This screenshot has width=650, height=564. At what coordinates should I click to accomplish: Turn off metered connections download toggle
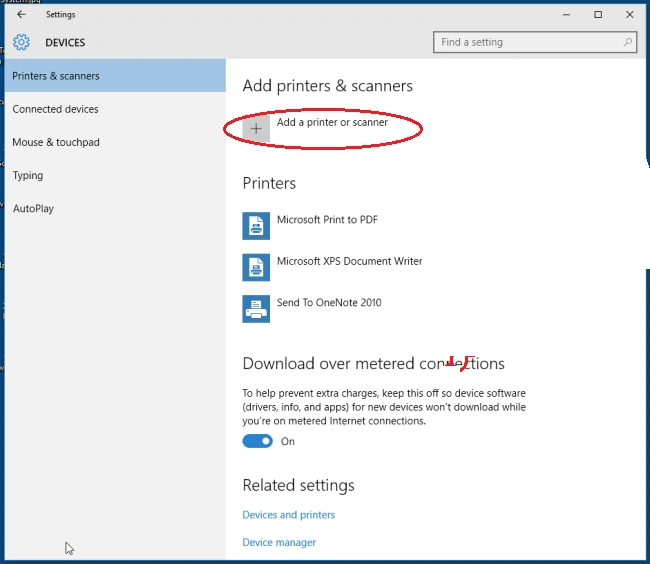coord(257,441)
